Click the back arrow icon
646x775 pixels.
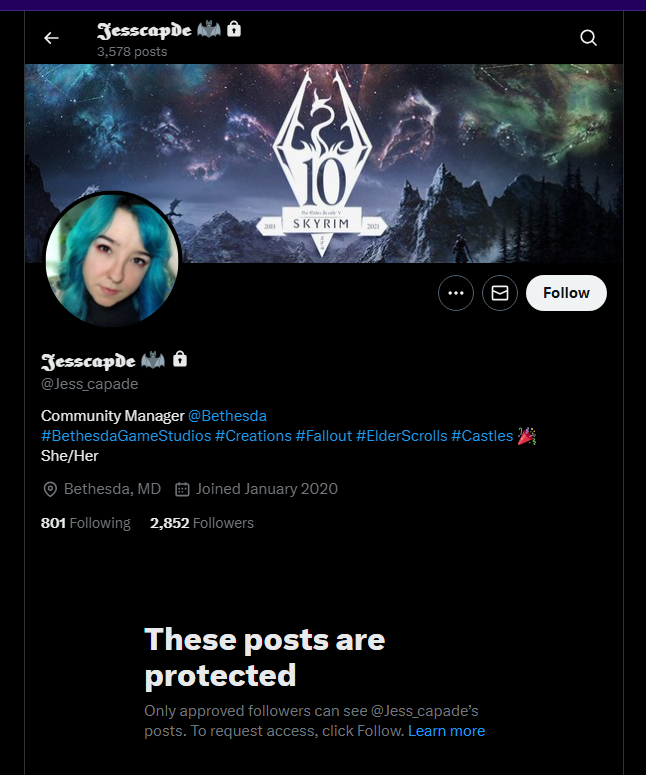pos(51,38)
